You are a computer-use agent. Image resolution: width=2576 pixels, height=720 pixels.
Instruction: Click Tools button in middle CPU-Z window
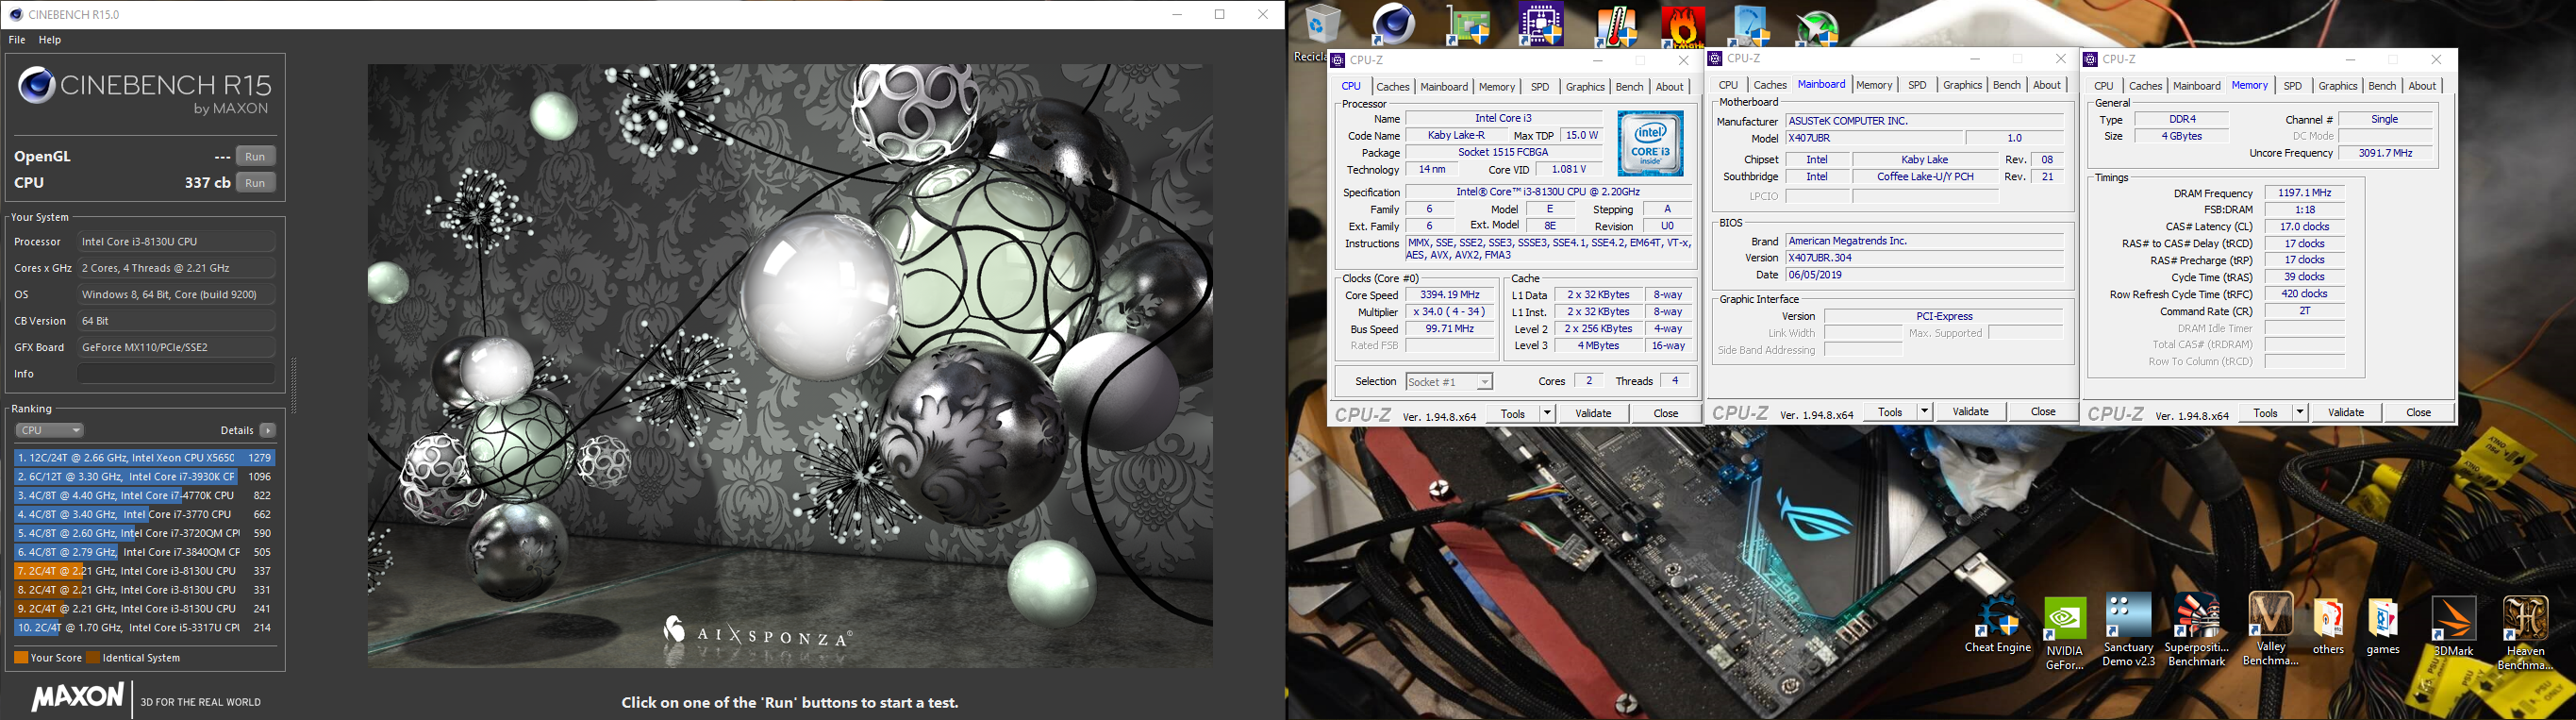point(1890,411)
